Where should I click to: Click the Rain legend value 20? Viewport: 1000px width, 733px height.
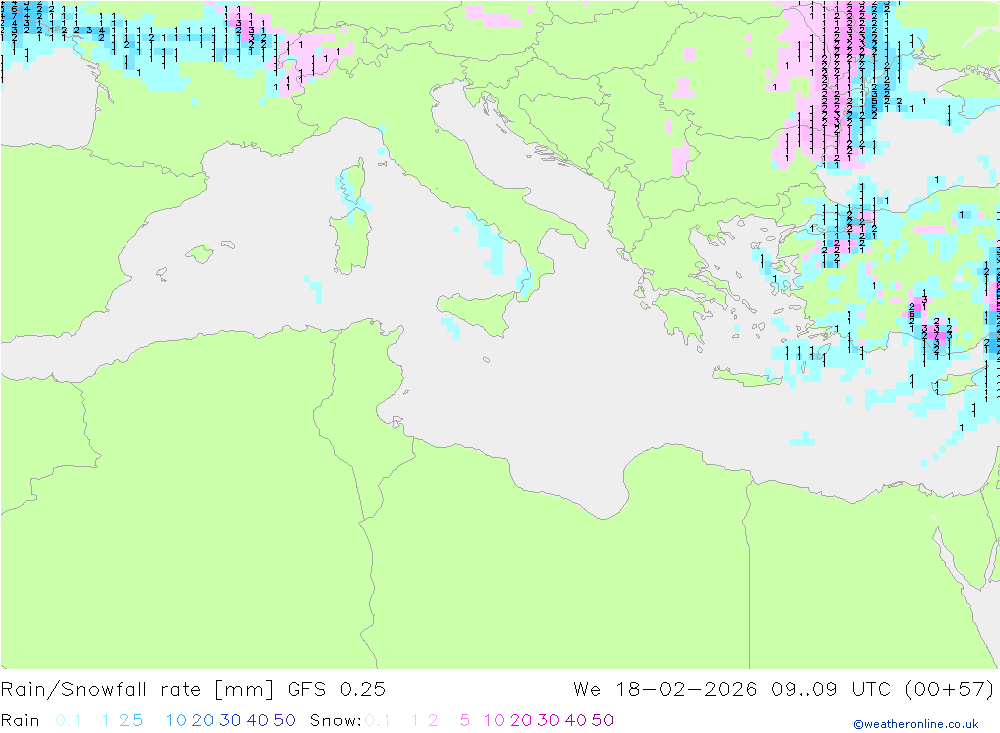(x=203, y=720)
